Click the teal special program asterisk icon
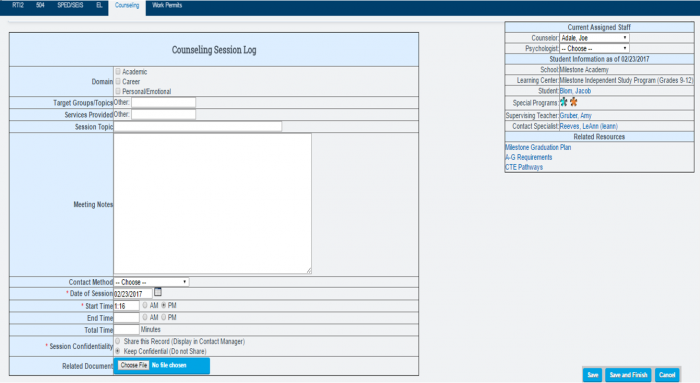The width and height of the screenshot is (700, 383). (x=564, y=102)
